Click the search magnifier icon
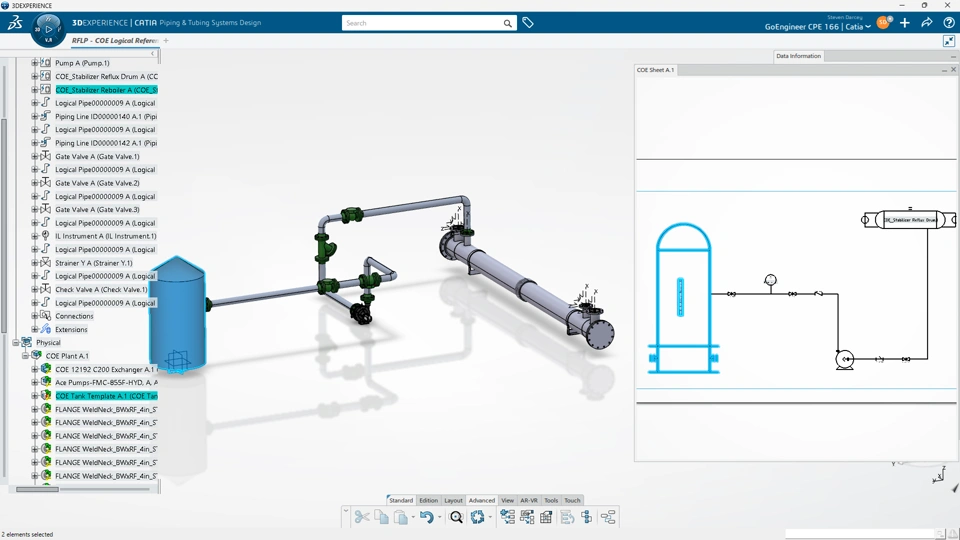The width and height of the screenshot is (960, 540). 508,23
